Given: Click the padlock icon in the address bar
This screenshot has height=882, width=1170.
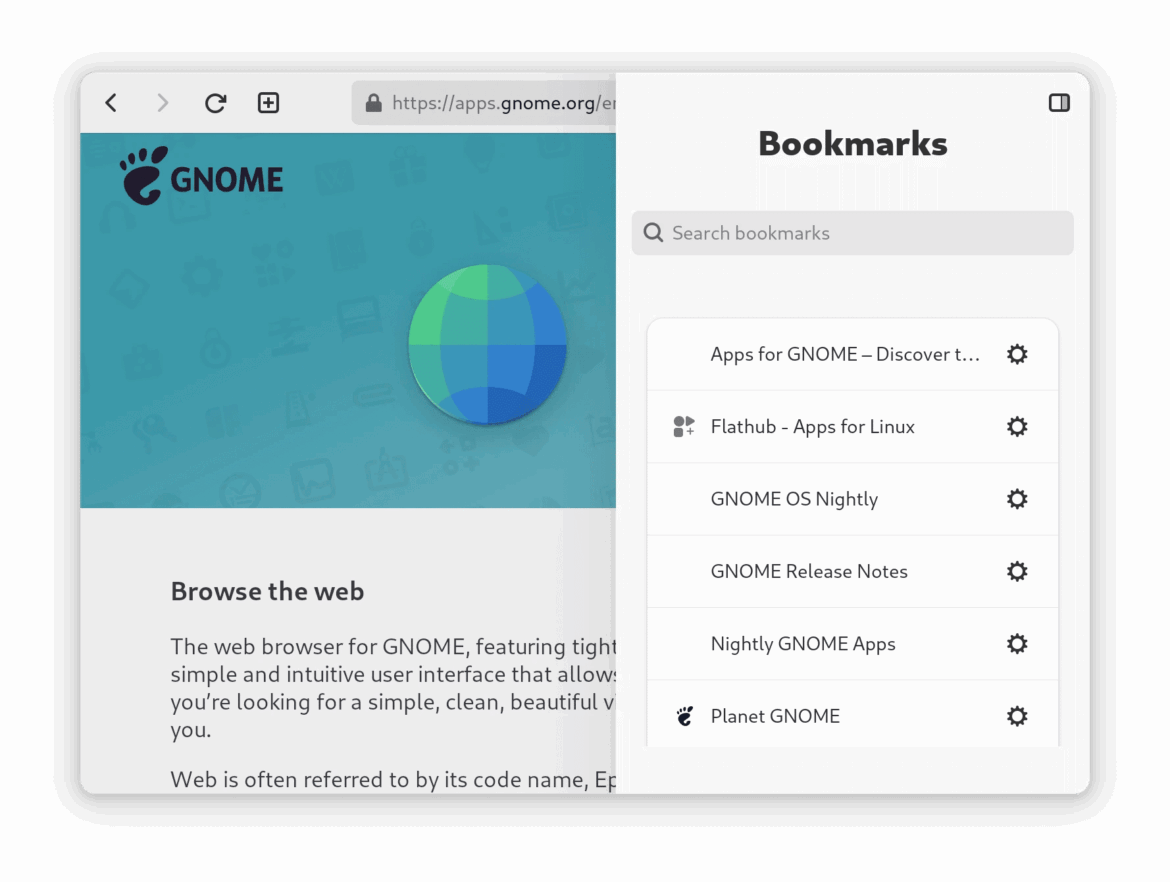Looking at the screenshot, I should (372, 103).
